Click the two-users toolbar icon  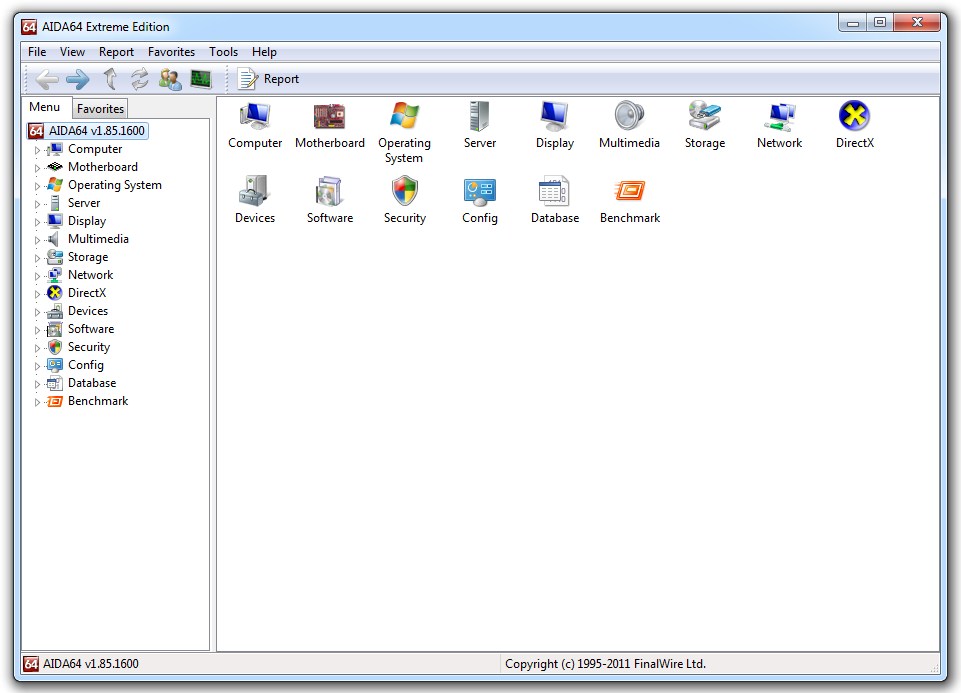pyautogui.click(x=170, y=79)
